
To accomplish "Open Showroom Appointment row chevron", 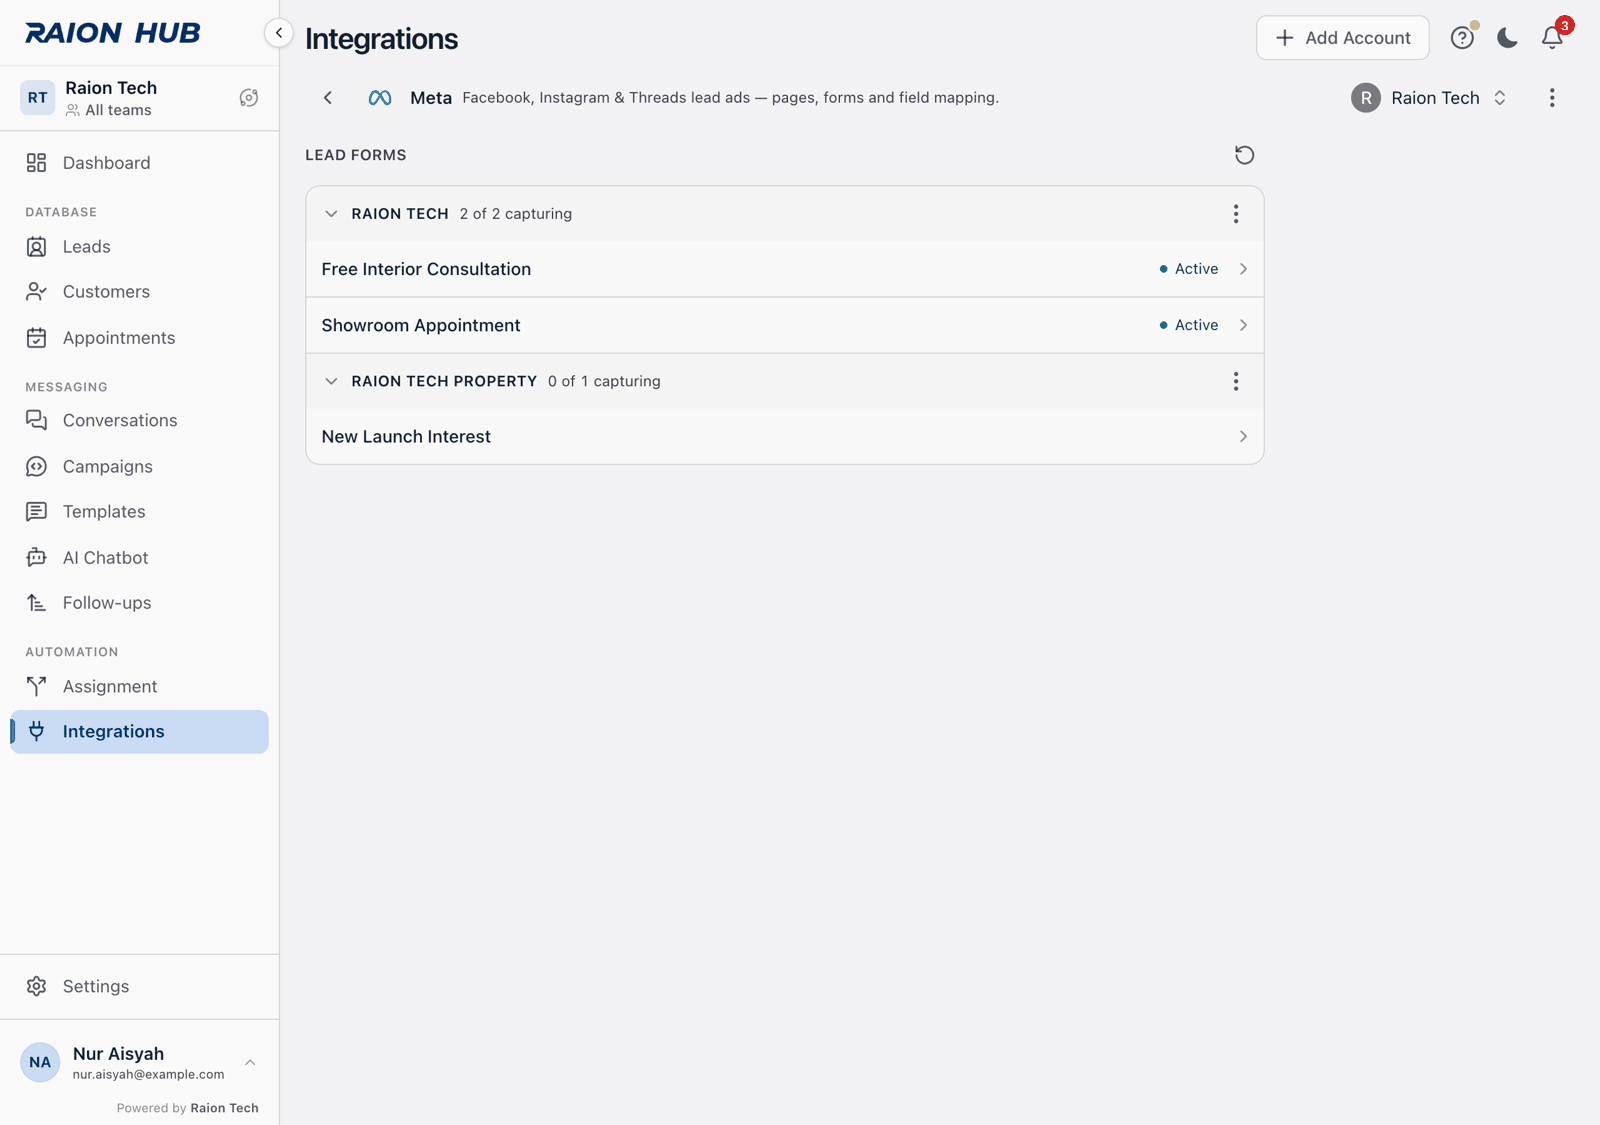I will (1243, 325).
